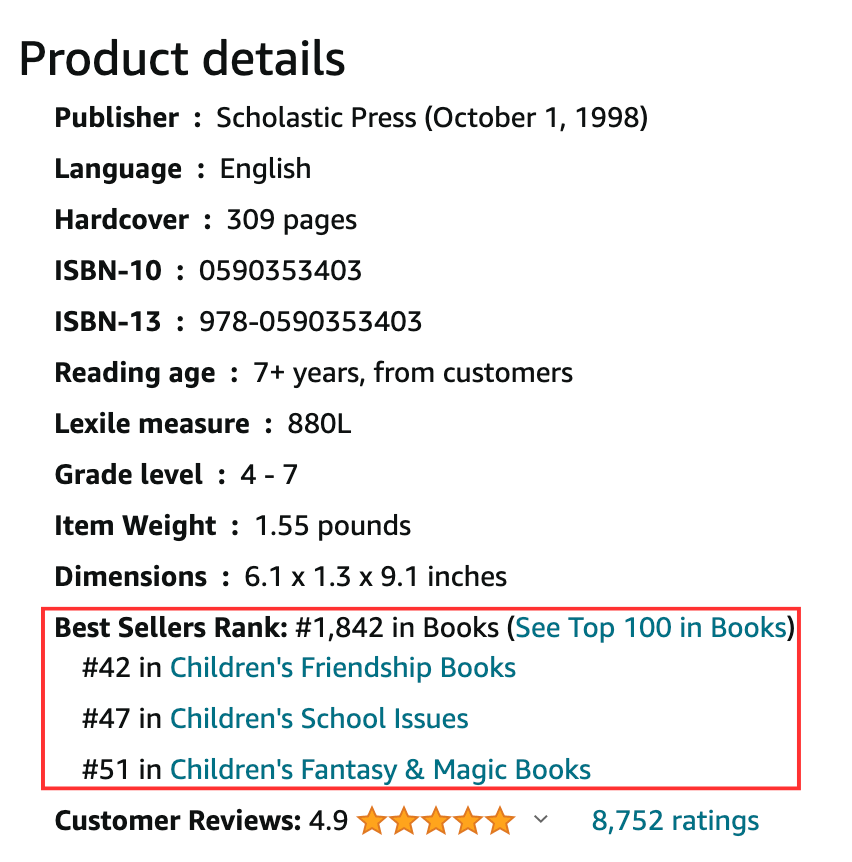
Task: Expand the rating breakdown chevron beside stars
Action: point(541,819)
